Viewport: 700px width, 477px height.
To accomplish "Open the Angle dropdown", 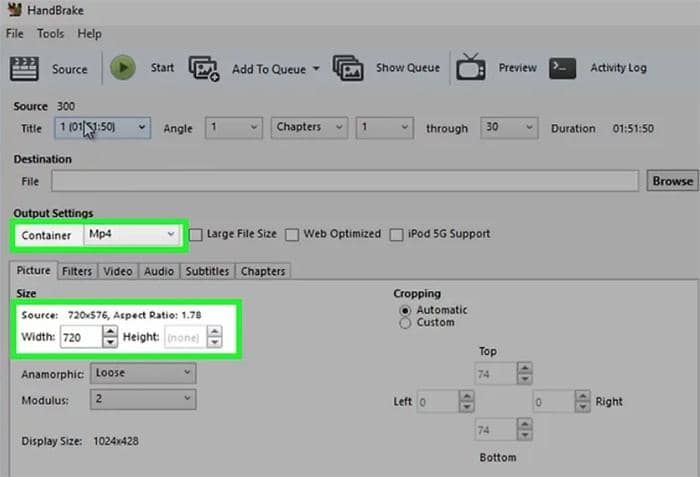I will [233, 128].
